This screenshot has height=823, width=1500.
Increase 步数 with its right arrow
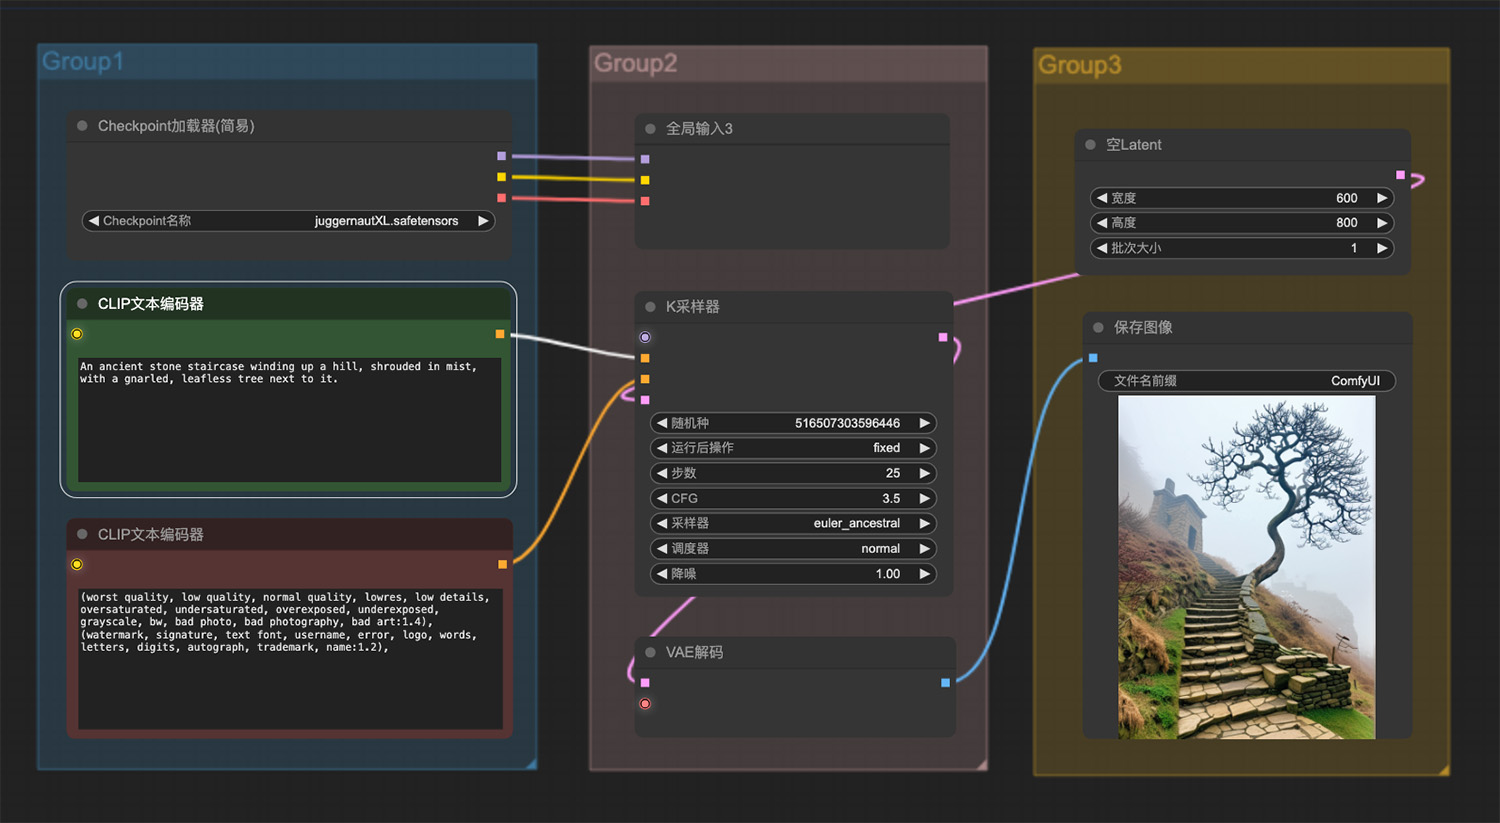(925, 473)
